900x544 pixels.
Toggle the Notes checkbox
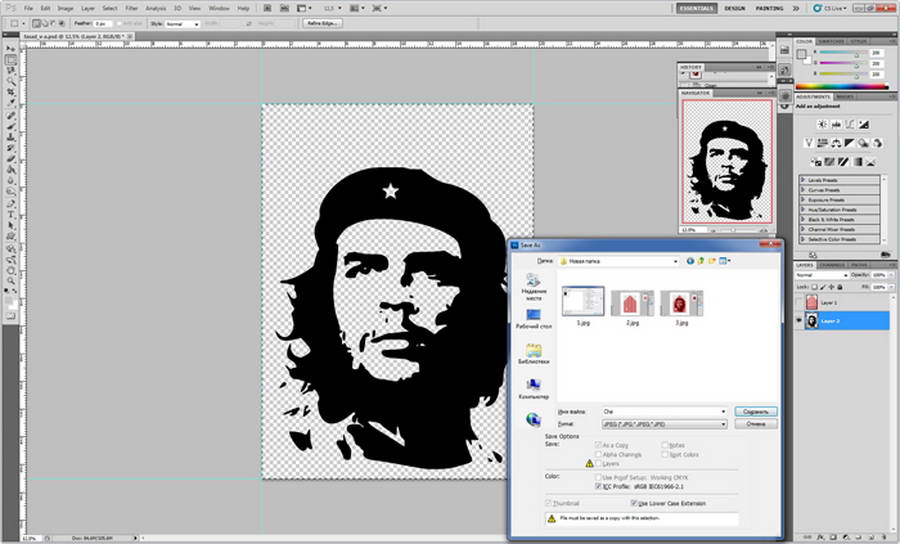pos(664,445)
